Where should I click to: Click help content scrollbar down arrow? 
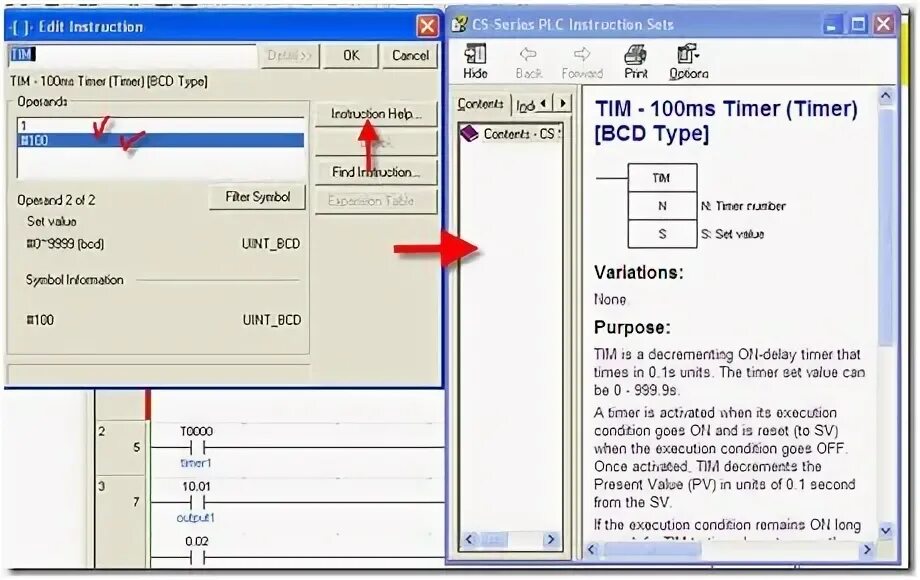tap(886, 531)
